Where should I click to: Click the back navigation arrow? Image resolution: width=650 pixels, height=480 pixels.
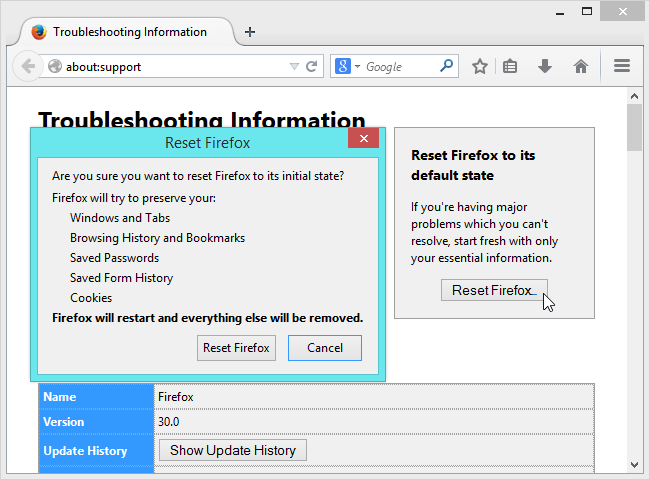(27, 67)
